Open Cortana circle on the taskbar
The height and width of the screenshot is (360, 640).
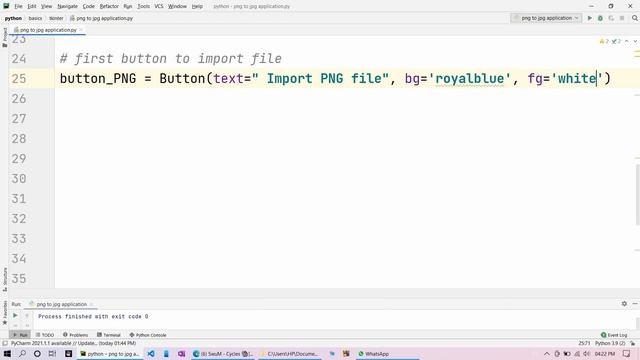point(37,353)
